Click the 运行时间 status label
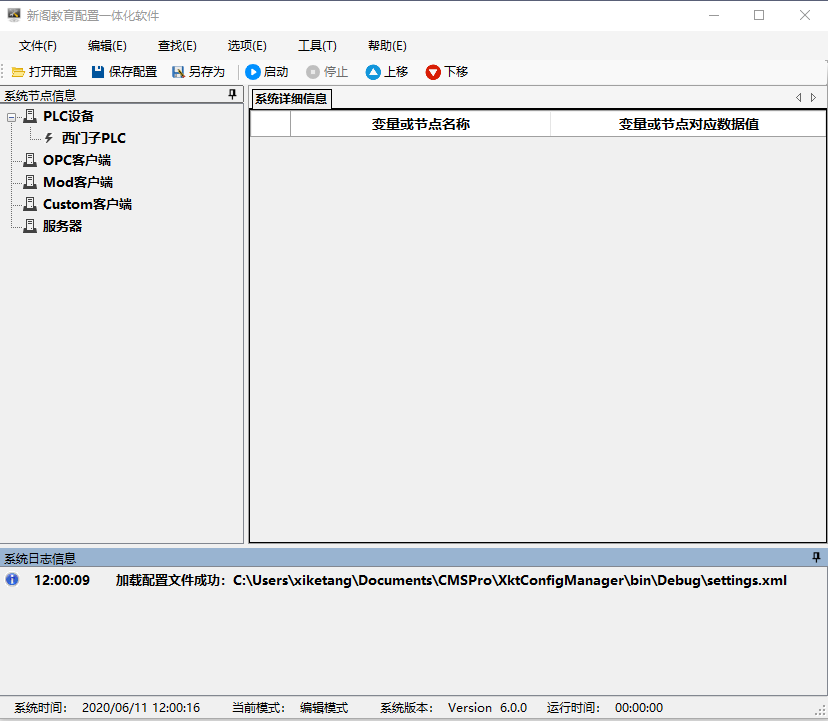Screen dimensions: 828x721 (573, 708)
